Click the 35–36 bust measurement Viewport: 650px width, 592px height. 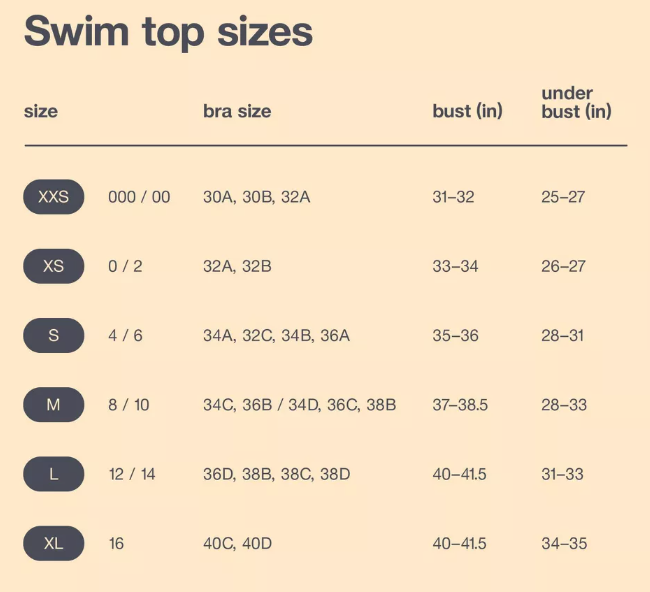(455, 336)
